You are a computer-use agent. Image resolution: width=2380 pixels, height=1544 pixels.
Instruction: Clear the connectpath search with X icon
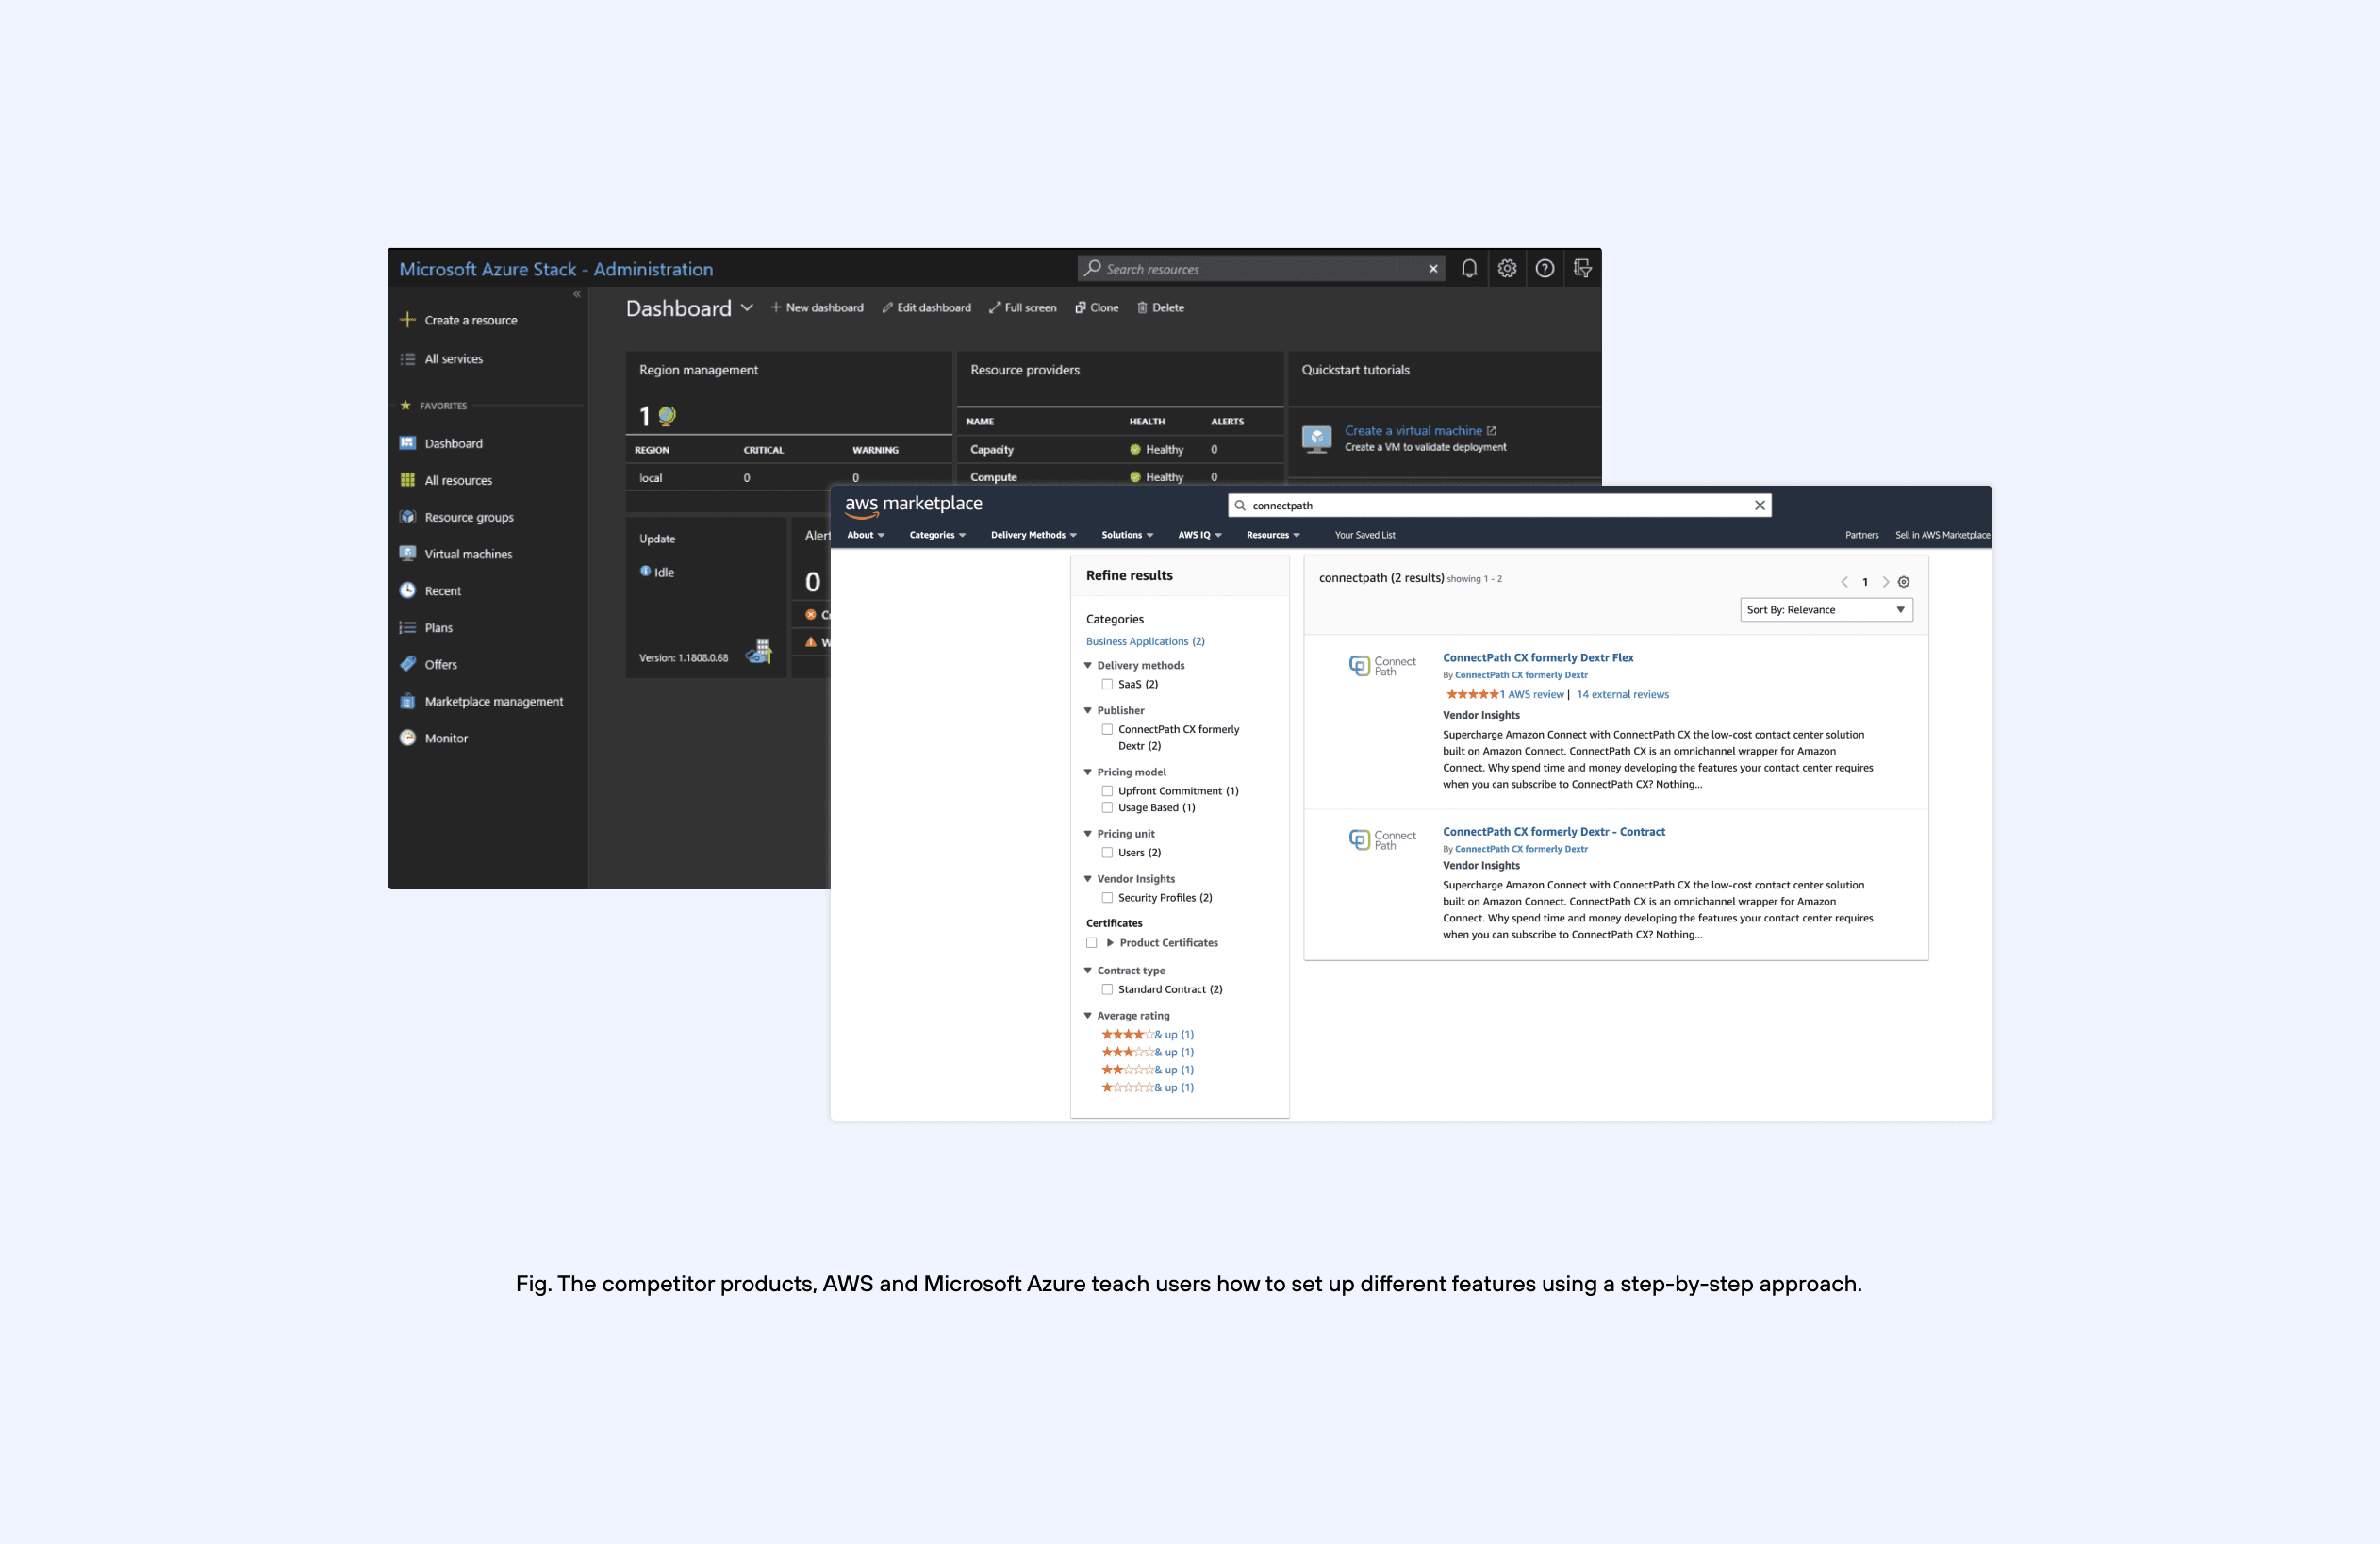[1760, 505]
